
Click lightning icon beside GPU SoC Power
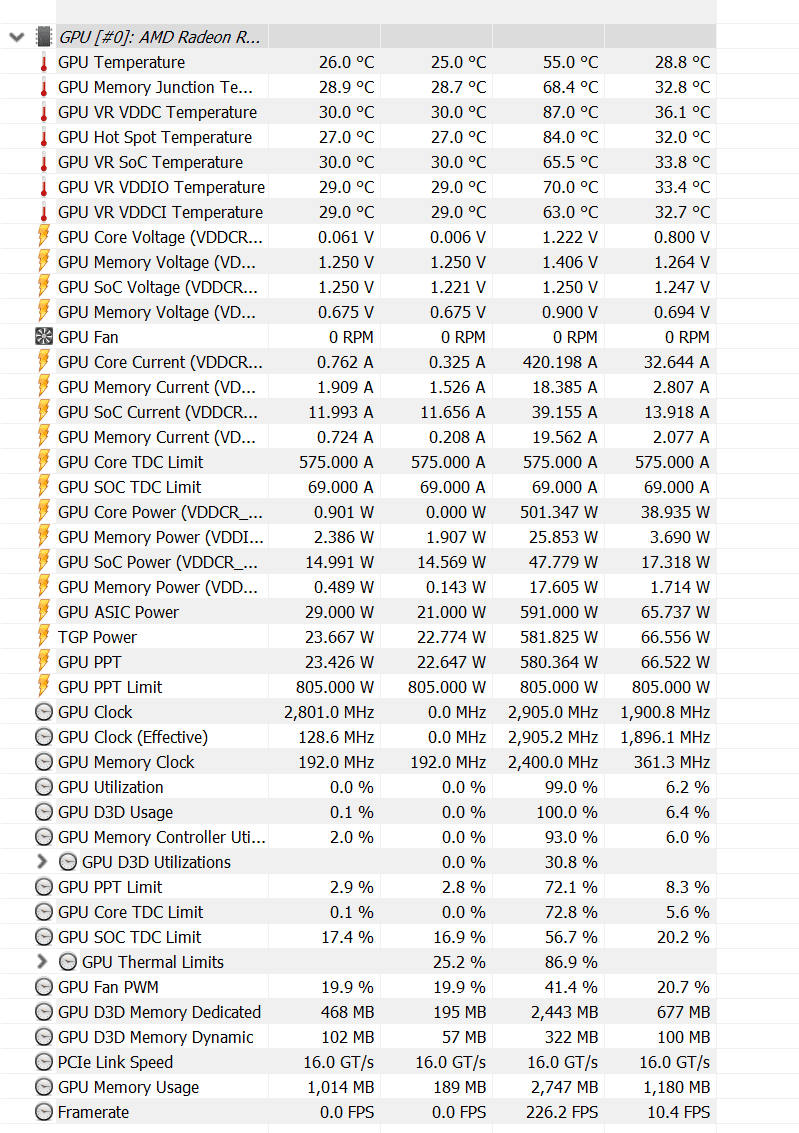[43, 561]
